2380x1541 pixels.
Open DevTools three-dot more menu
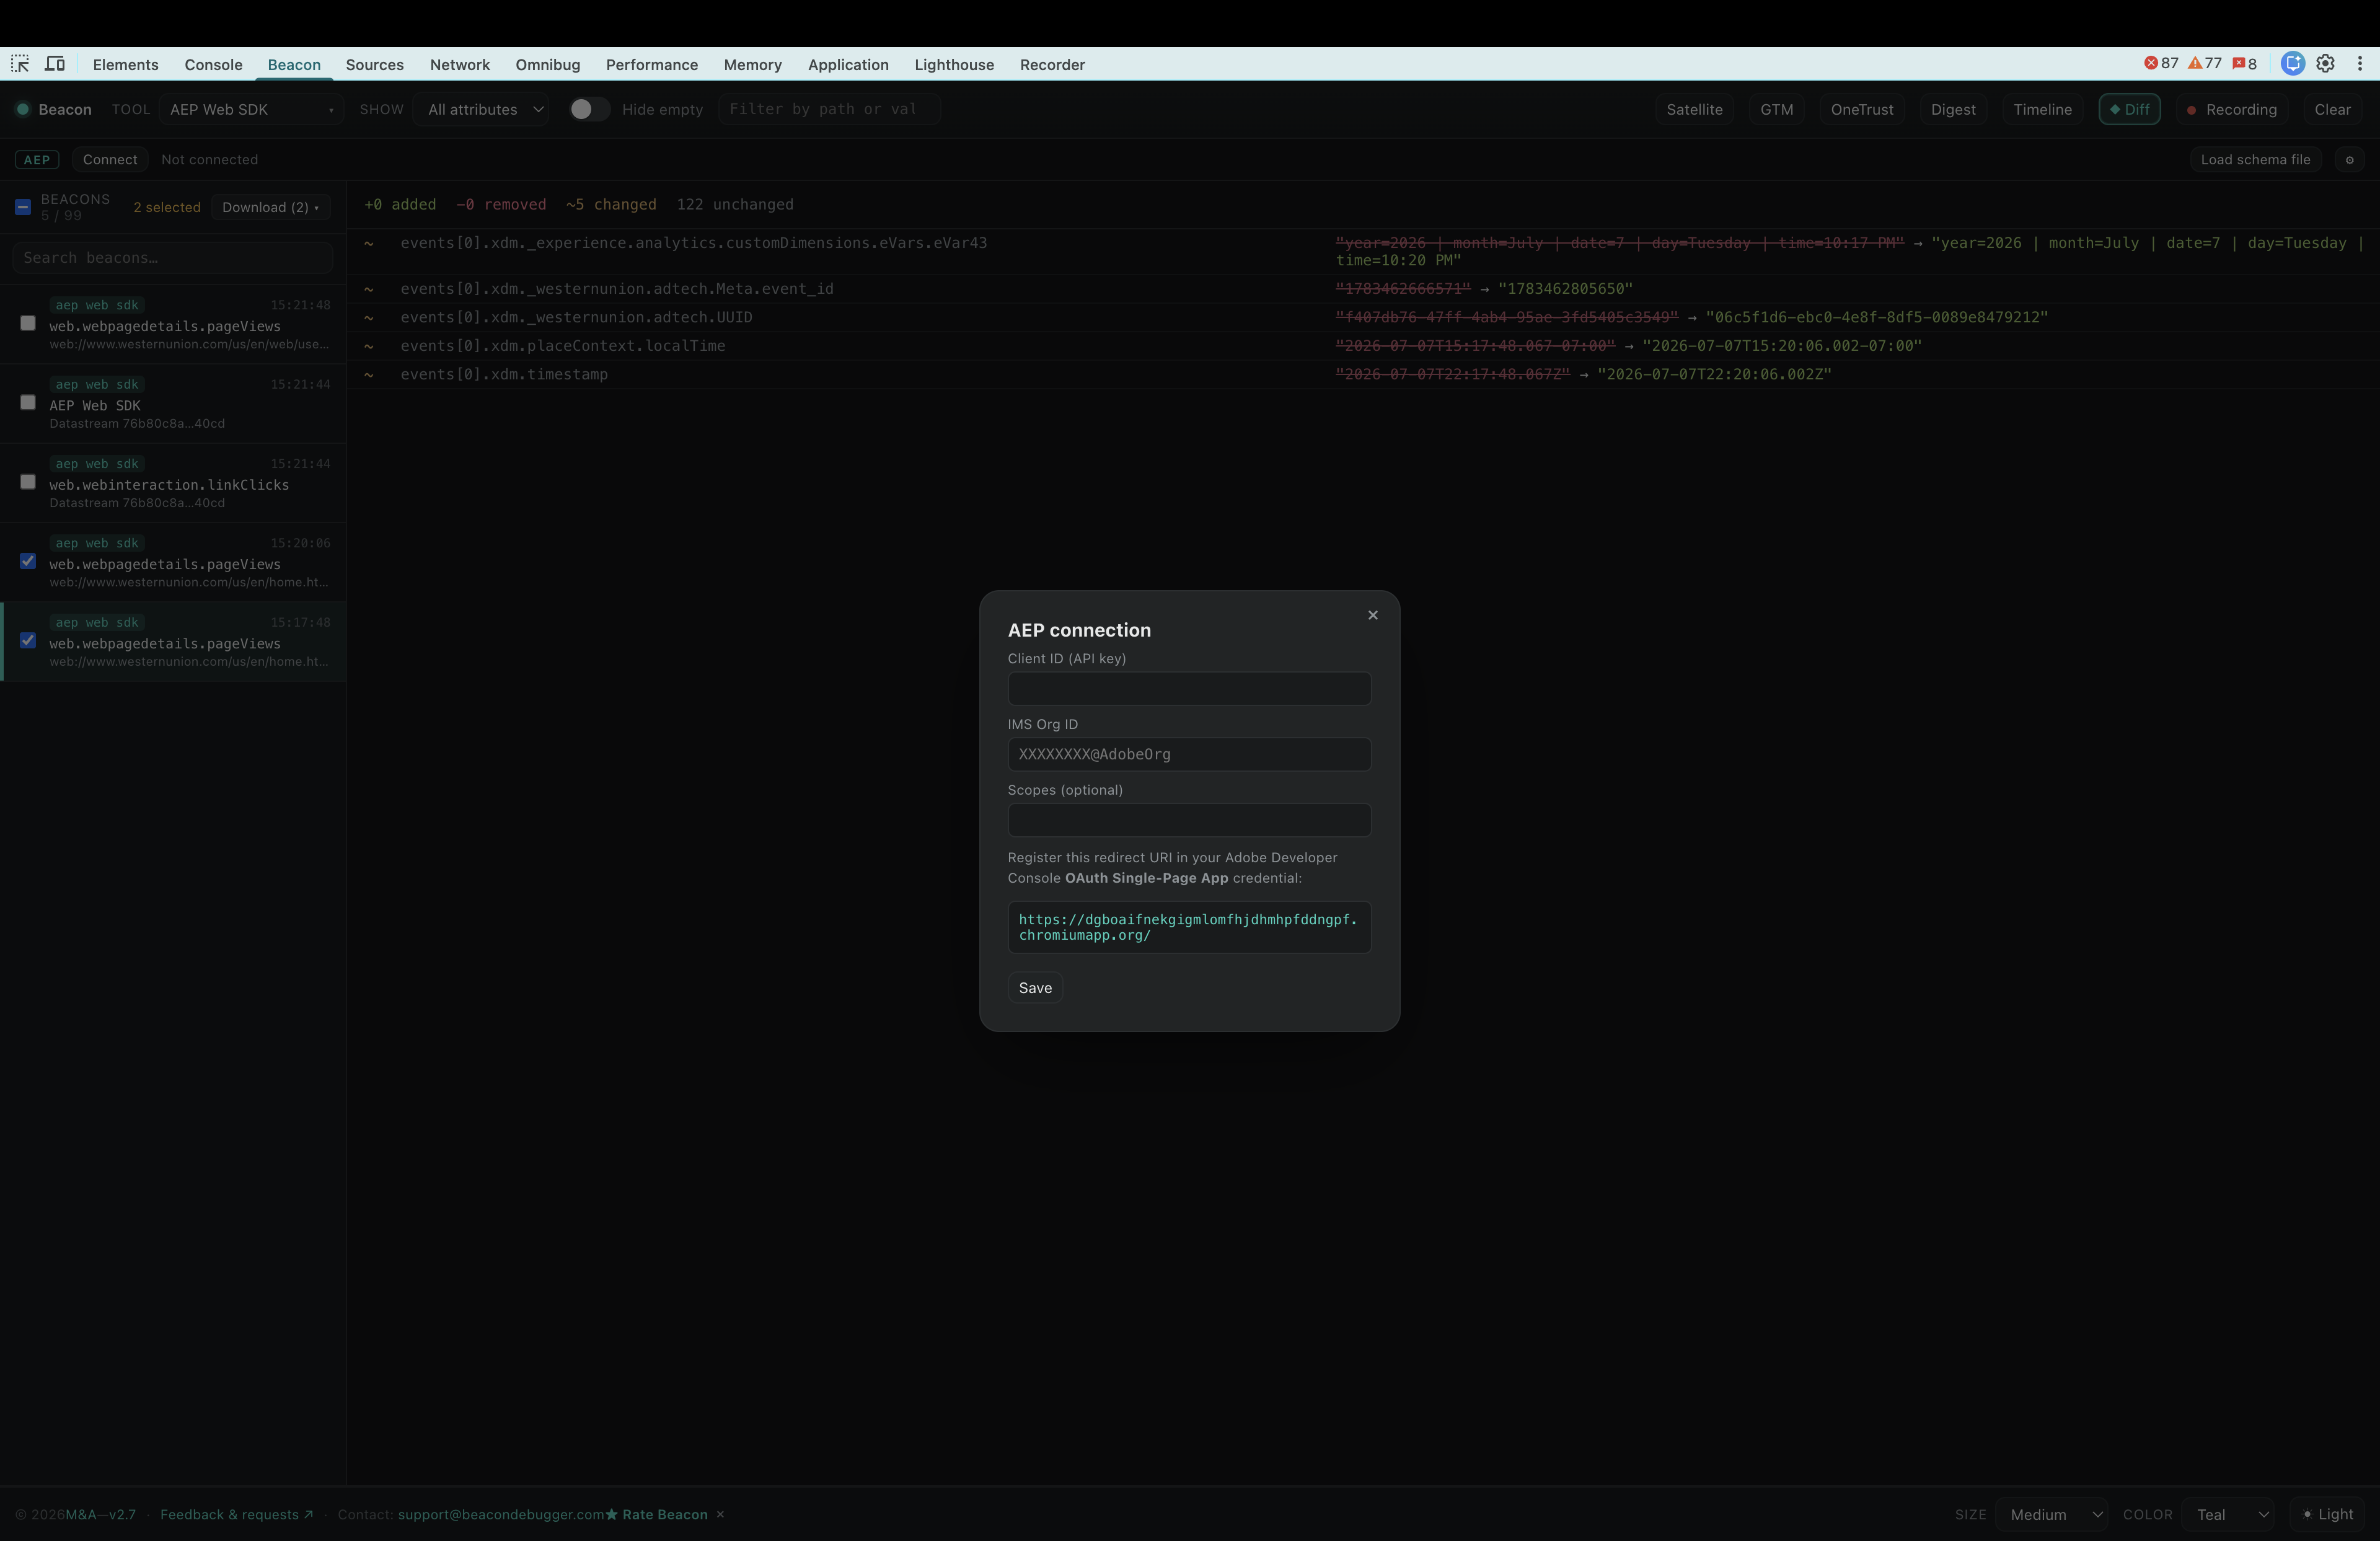coord(2360,64)
